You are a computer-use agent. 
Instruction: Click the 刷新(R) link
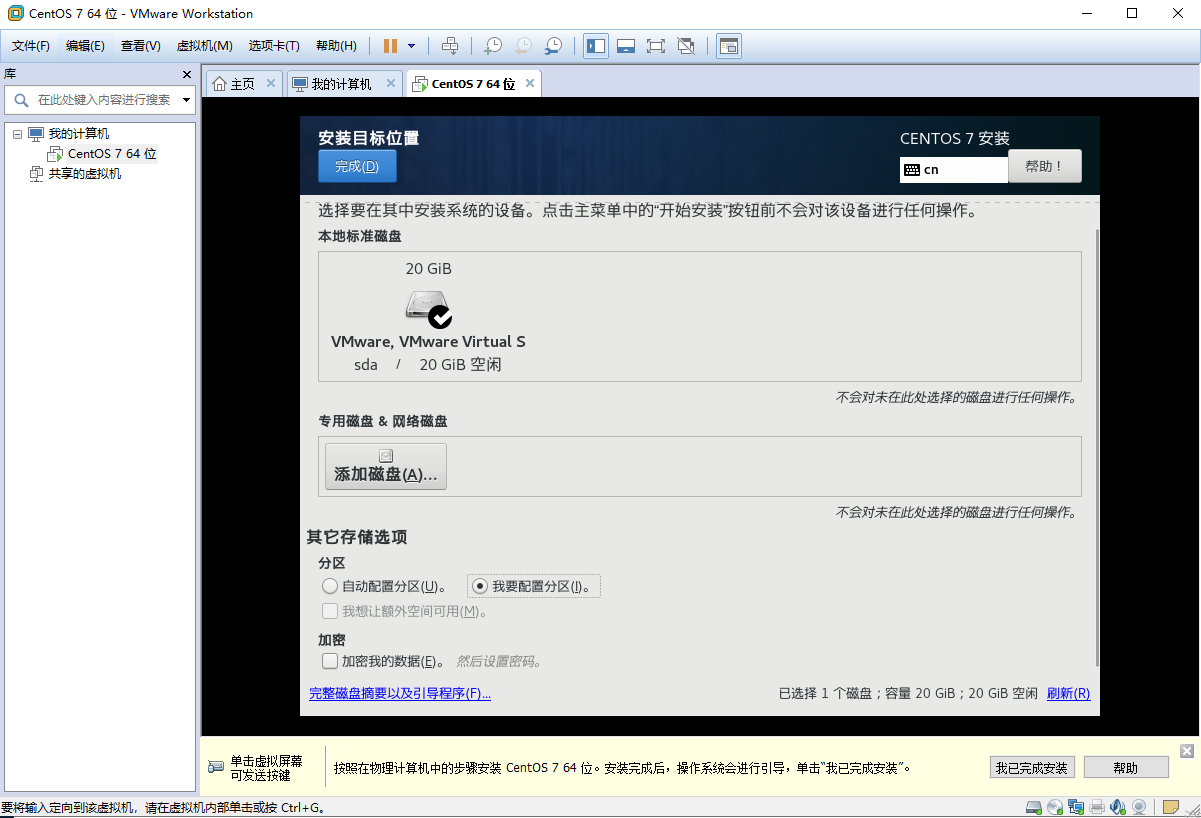click(x=1068, y=693)
